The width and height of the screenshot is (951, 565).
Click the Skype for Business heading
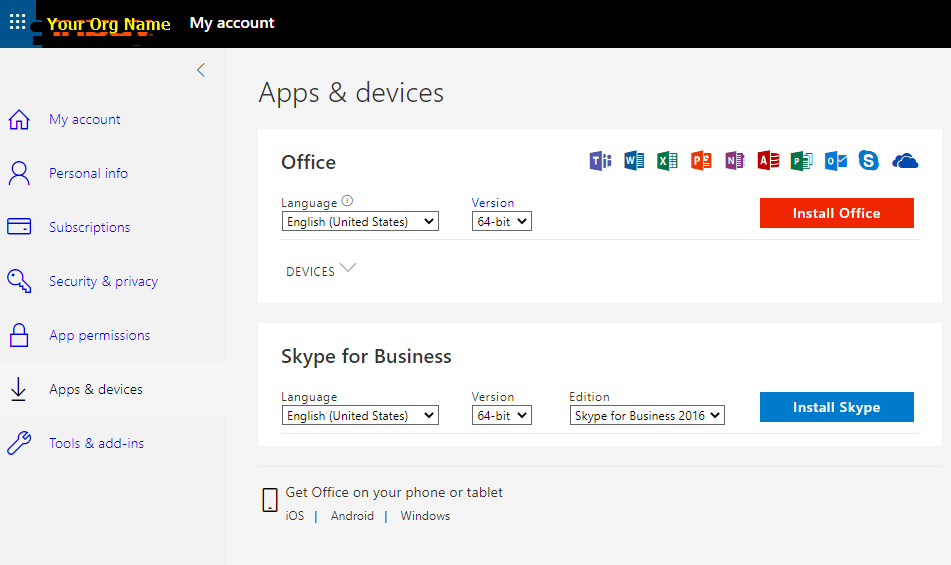pos(366,356)
